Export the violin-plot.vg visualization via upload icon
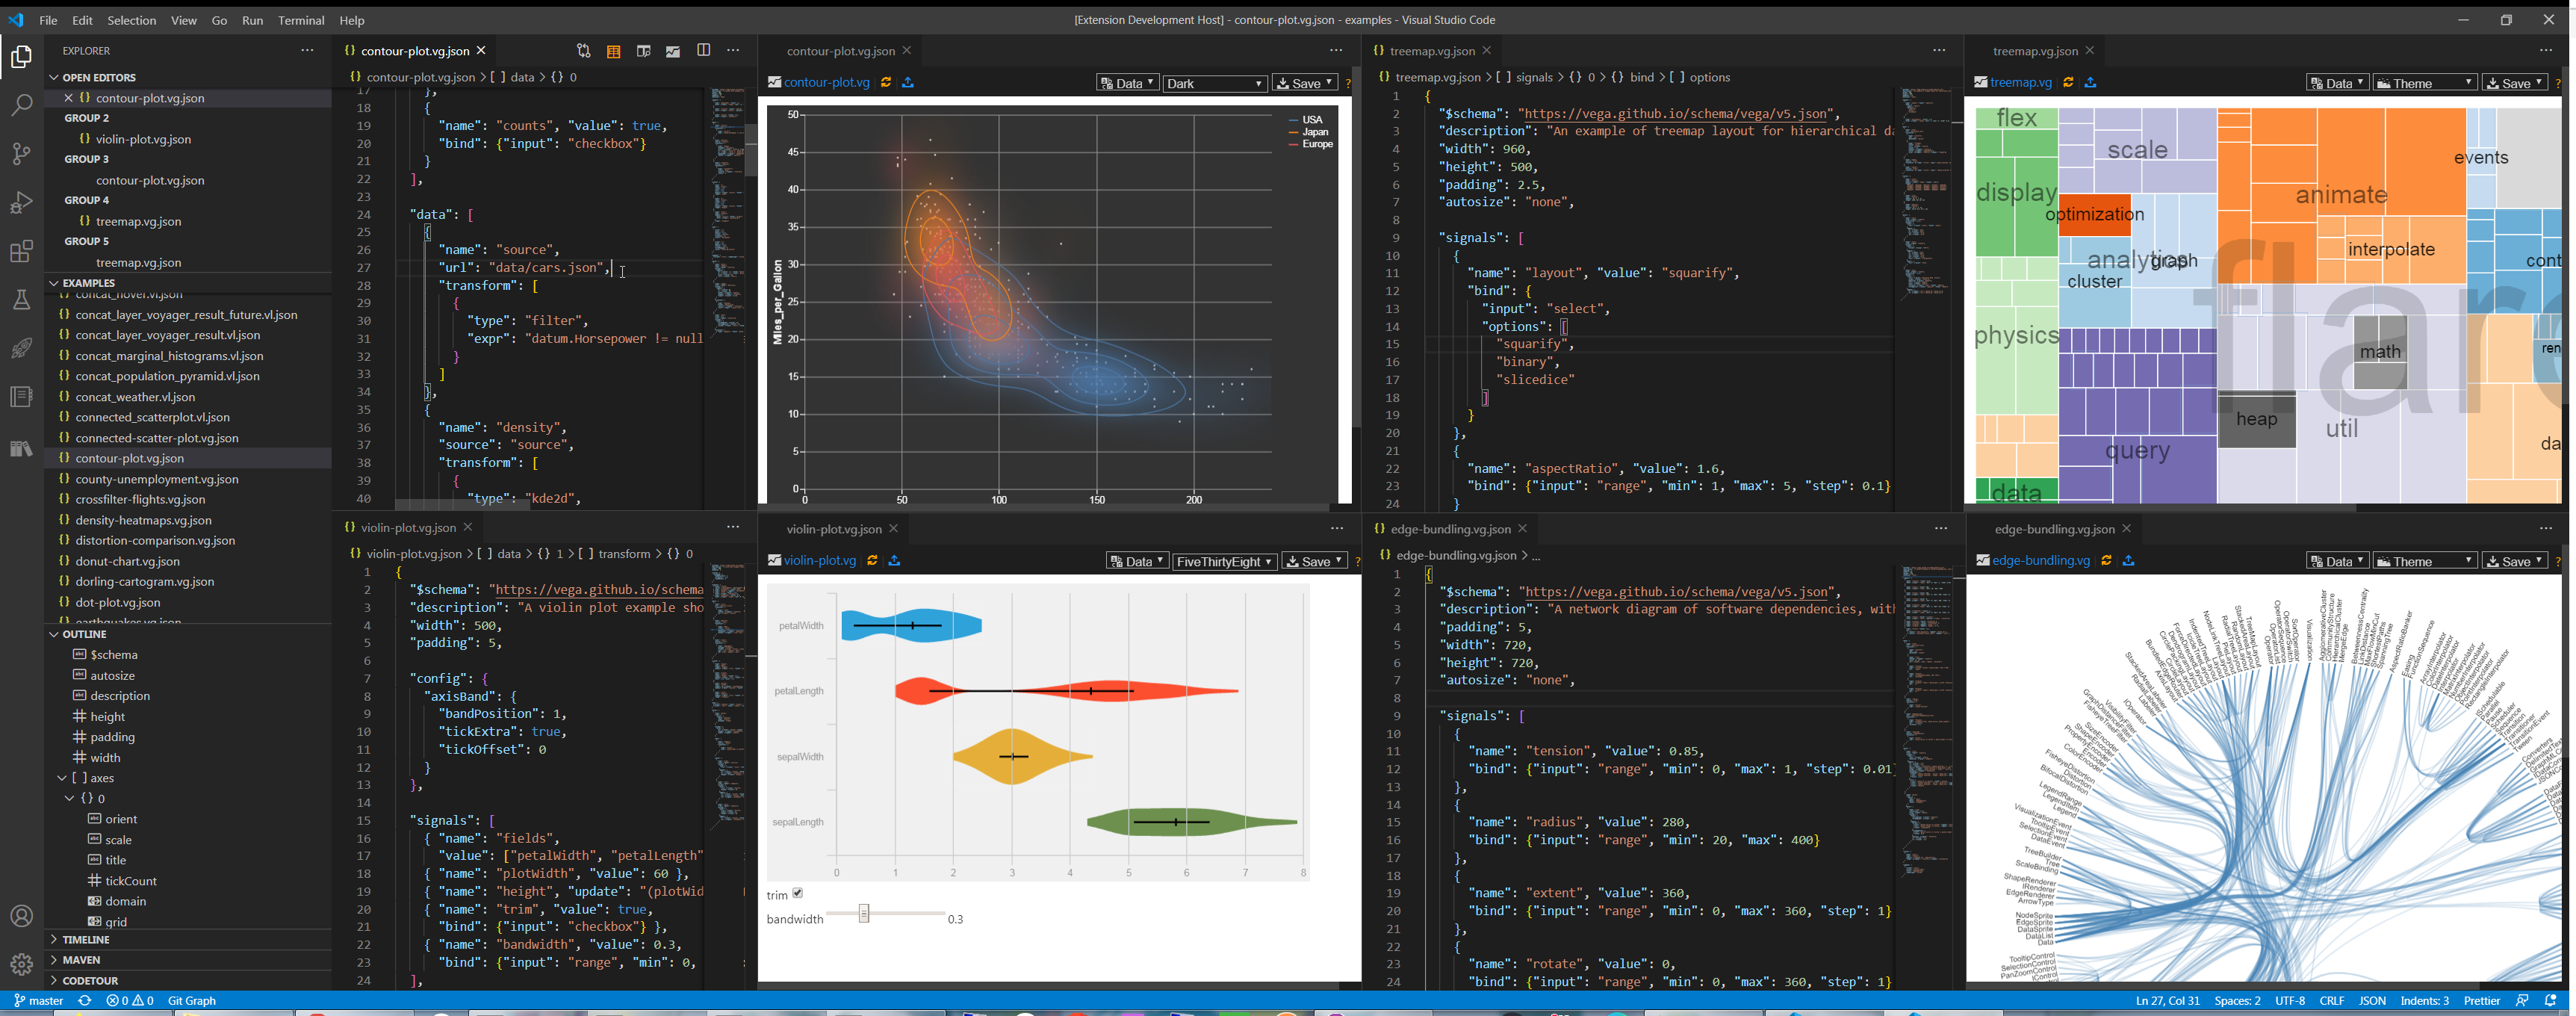 pyautogui.click(x=895, y=561)
